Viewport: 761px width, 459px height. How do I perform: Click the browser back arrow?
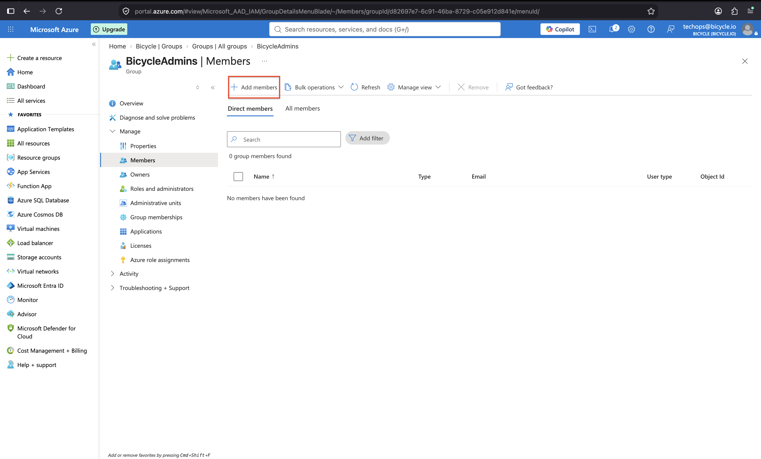coord(27,11)
